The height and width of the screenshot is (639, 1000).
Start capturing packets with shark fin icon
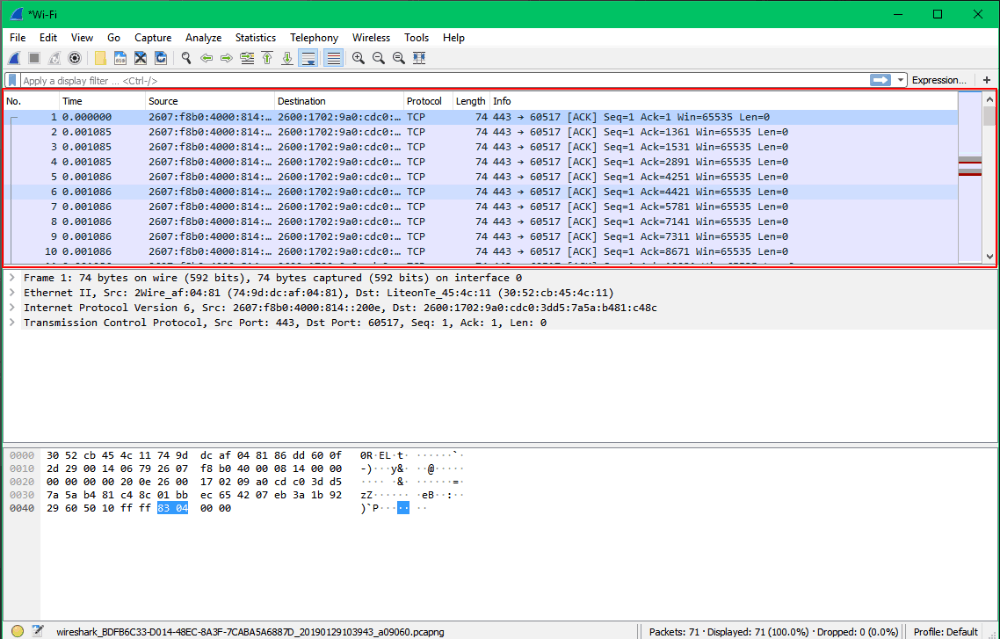[x=14, y=58]
